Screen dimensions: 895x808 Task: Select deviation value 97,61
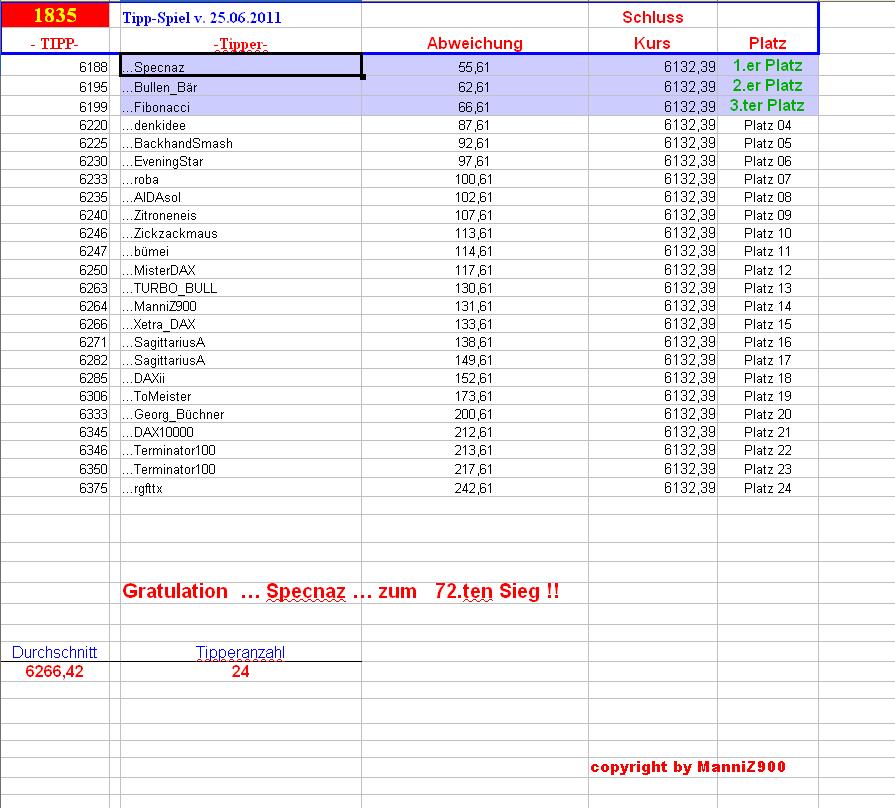(x=474, y=161)
